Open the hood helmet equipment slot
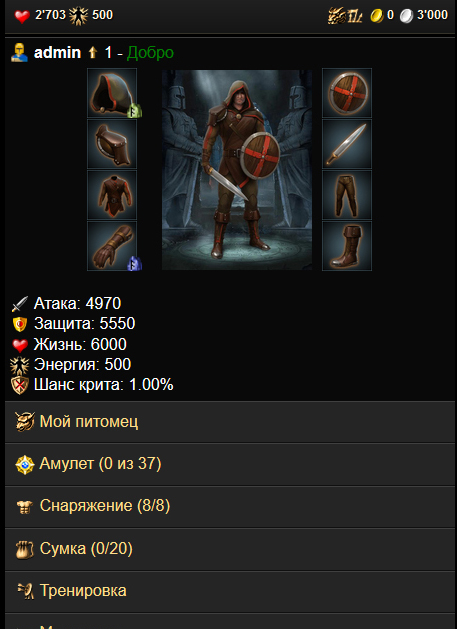The height and width of the screenshot is (629, 457). tap(112, 93)
